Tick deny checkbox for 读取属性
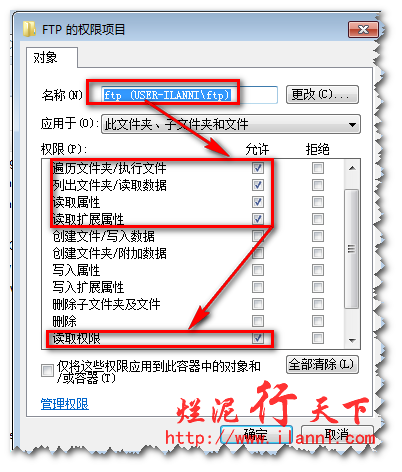The width and height of the screenshot is (402, 472). pos(318,202)
